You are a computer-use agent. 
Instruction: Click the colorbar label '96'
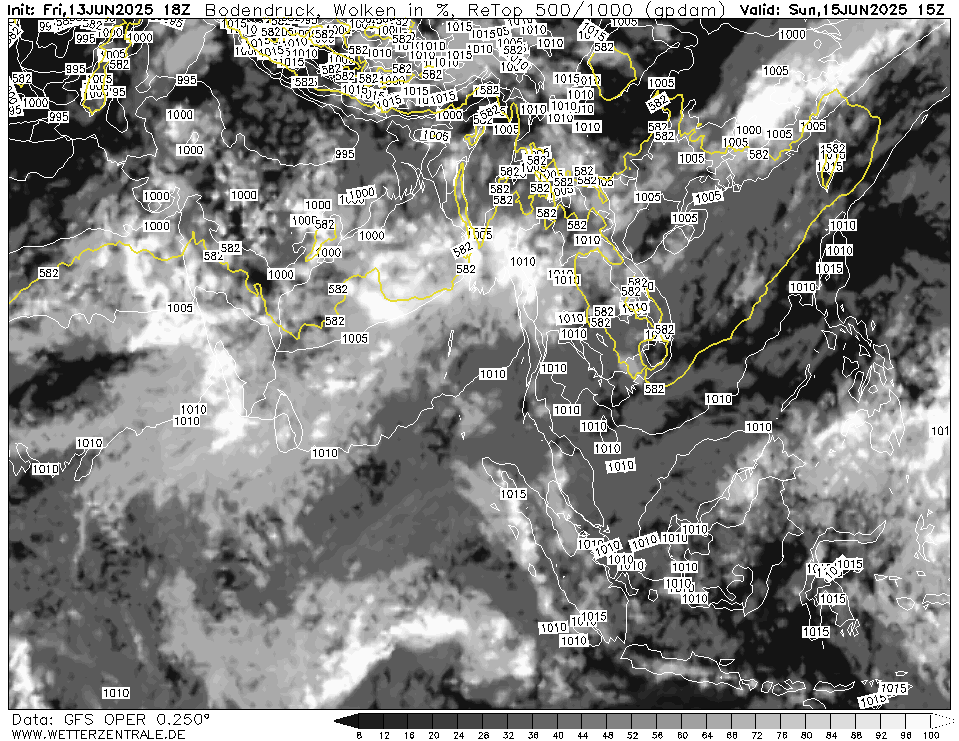click(x=905, y=735)
